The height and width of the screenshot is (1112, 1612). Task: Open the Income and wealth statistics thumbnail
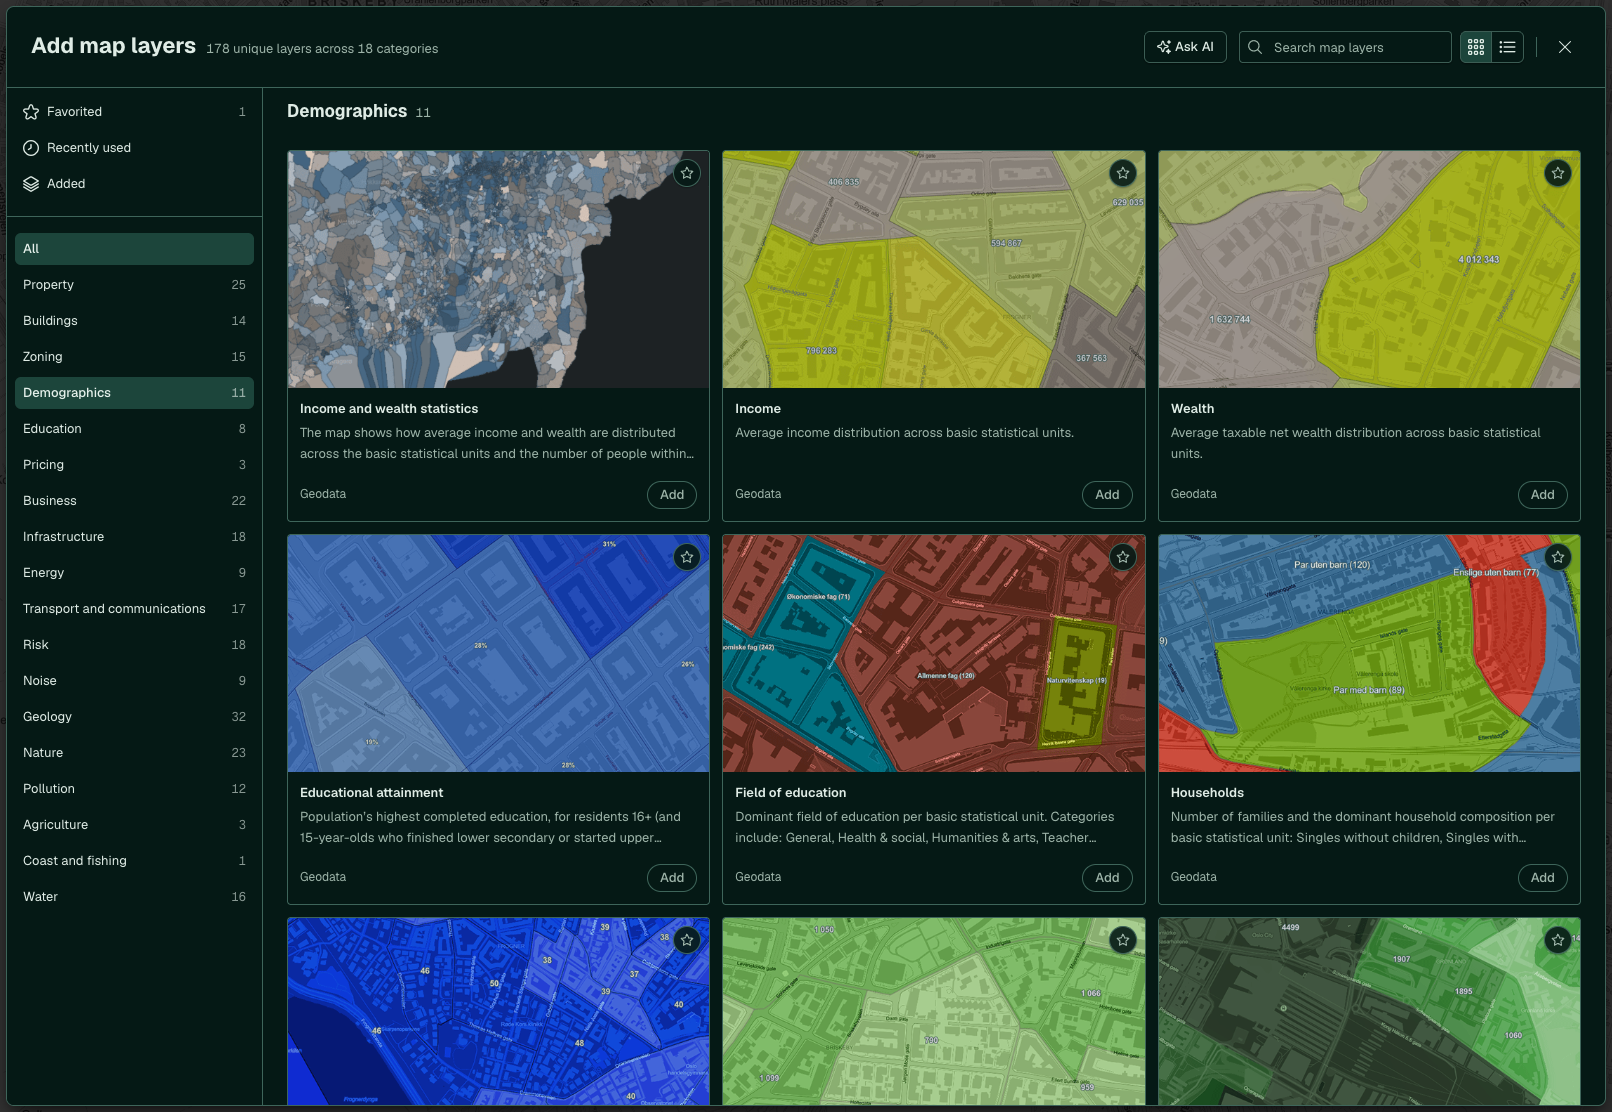[498, 270]
